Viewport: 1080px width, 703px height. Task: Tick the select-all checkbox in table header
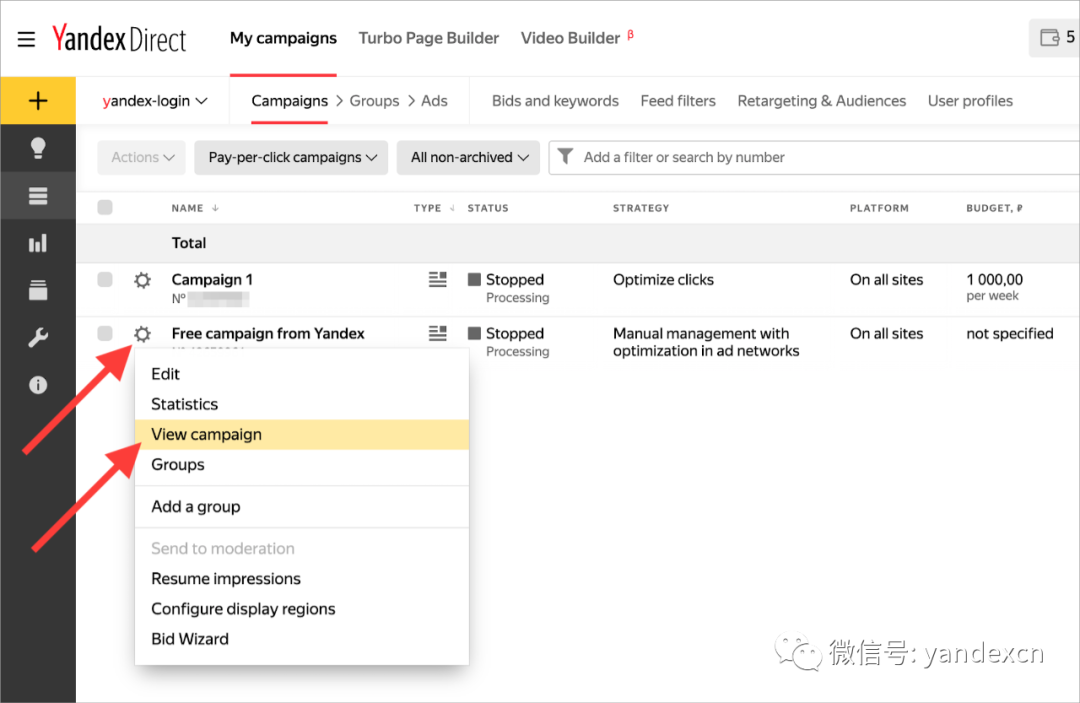[105, 207]
